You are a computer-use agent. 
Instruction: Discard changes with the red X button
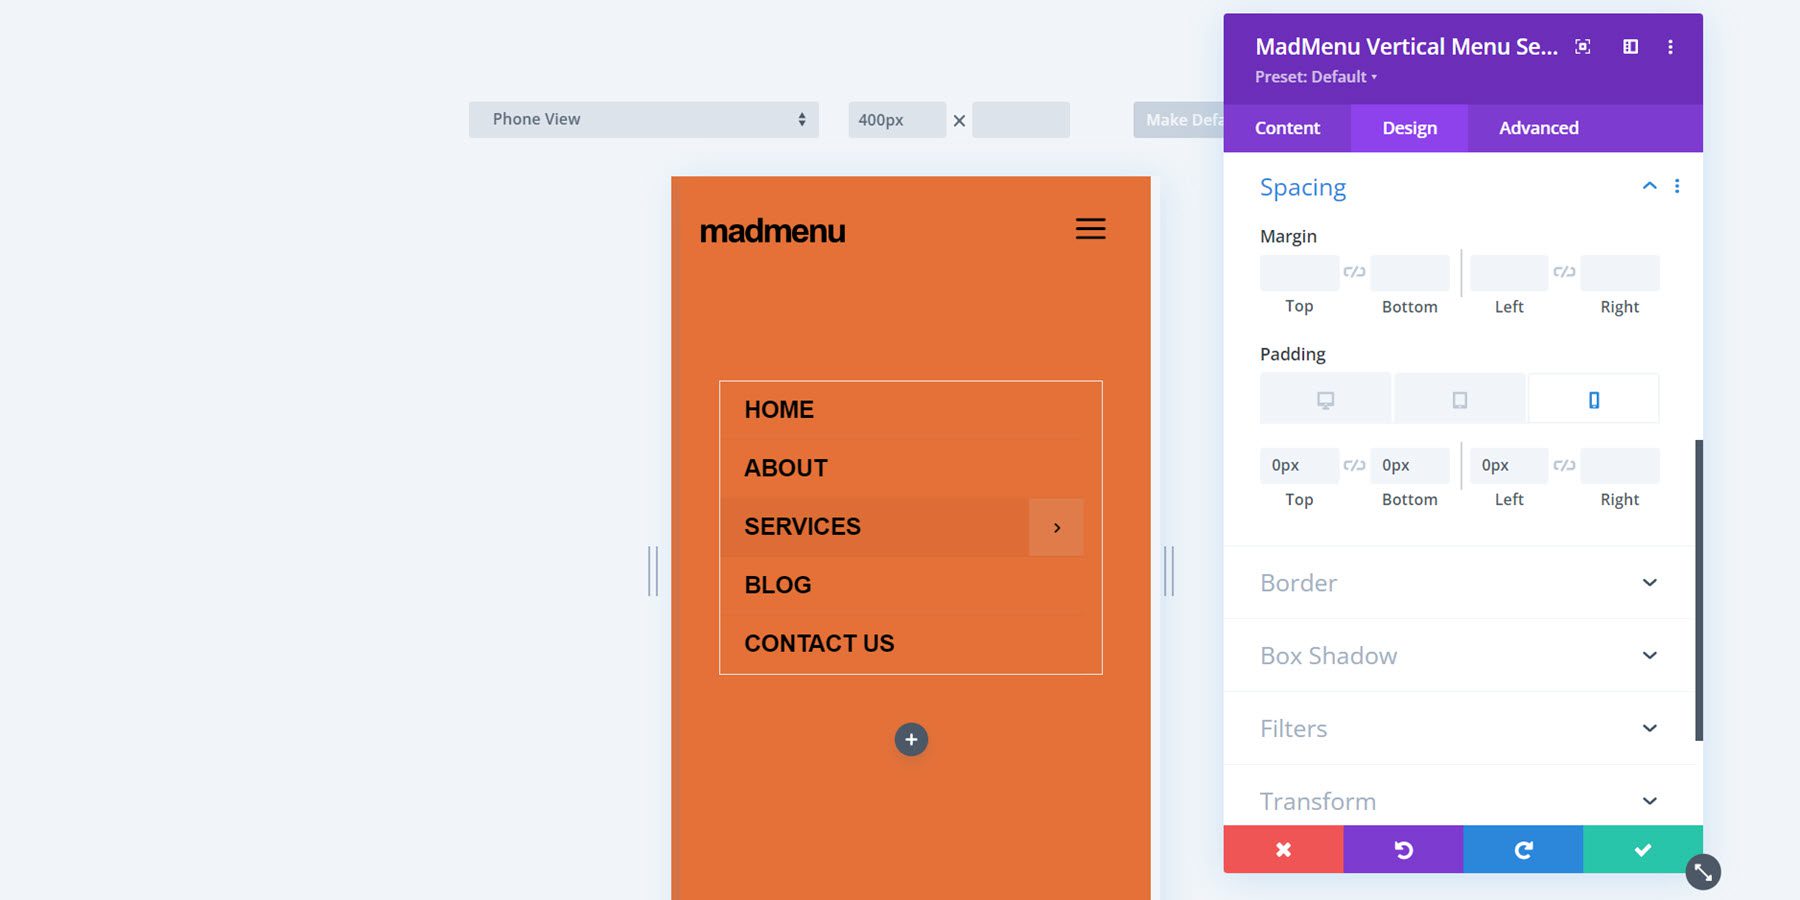pyautogui.click(x=1283, y=849)
